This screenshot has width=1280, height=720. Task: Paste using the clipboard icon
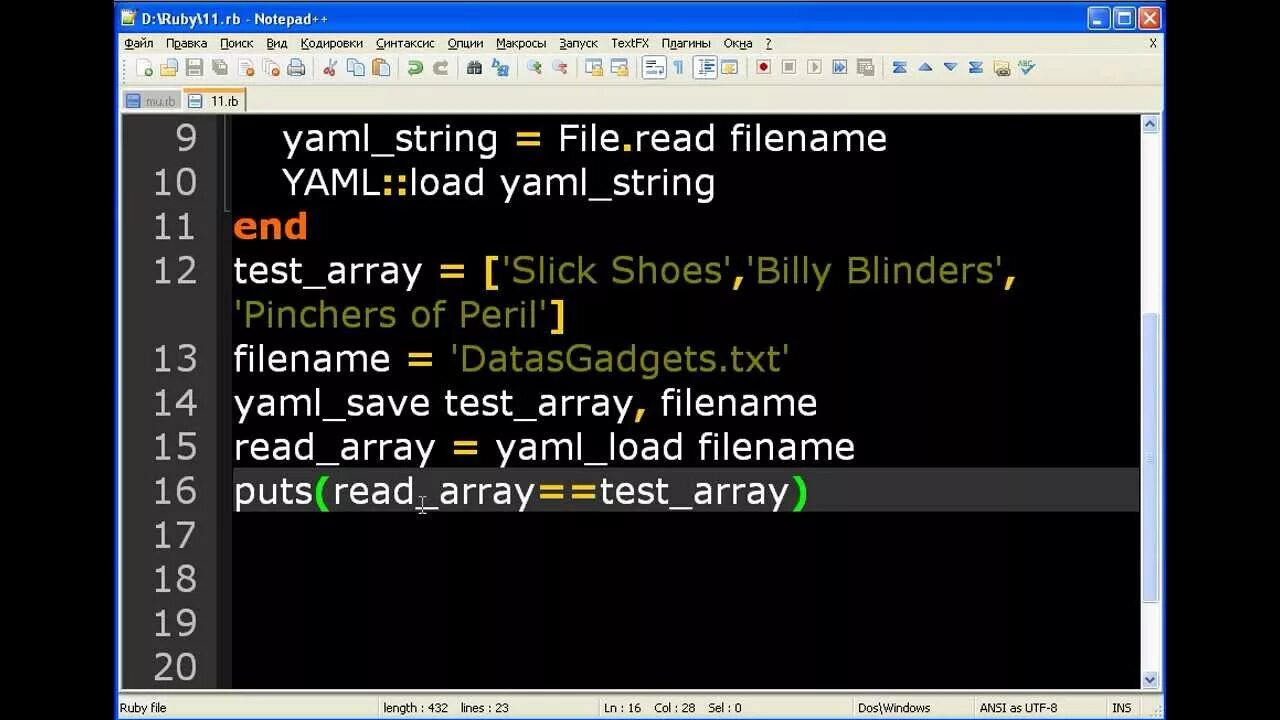[381, 68]
